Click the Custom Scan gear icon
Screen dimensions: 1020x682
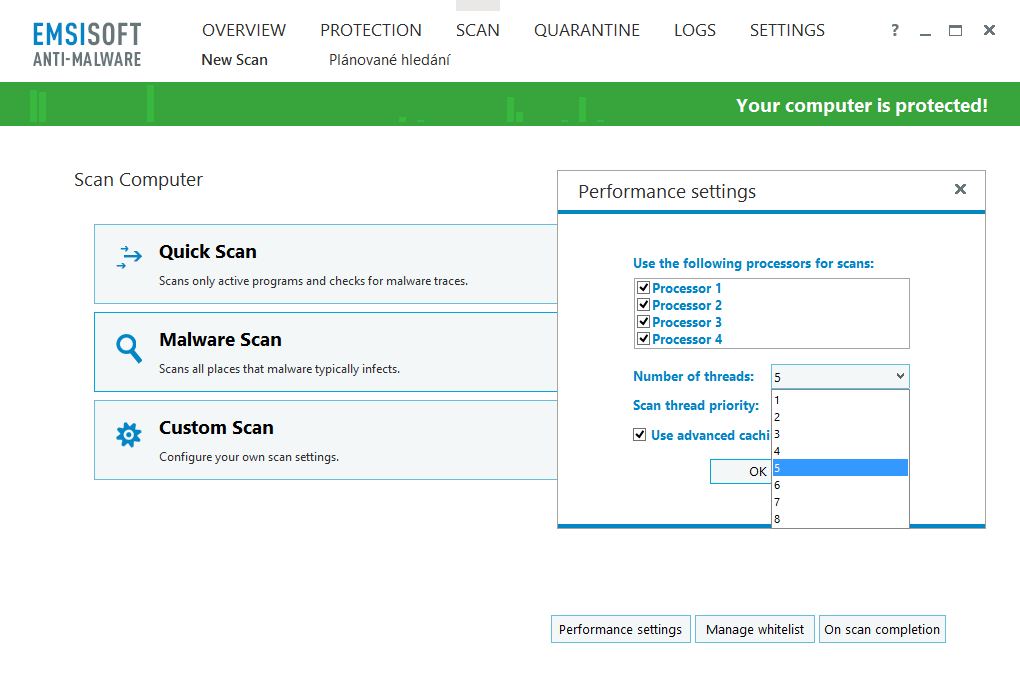(x=129, y=435)
